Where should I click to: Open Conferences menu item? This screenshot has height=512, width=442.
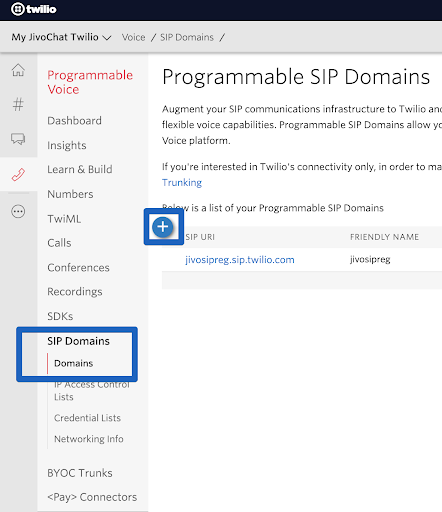(x=78, y=267)
